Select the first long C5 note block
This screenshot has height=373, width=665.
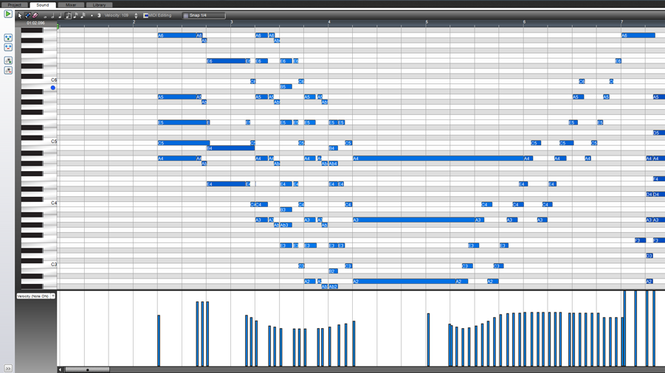tap(184, 143)
